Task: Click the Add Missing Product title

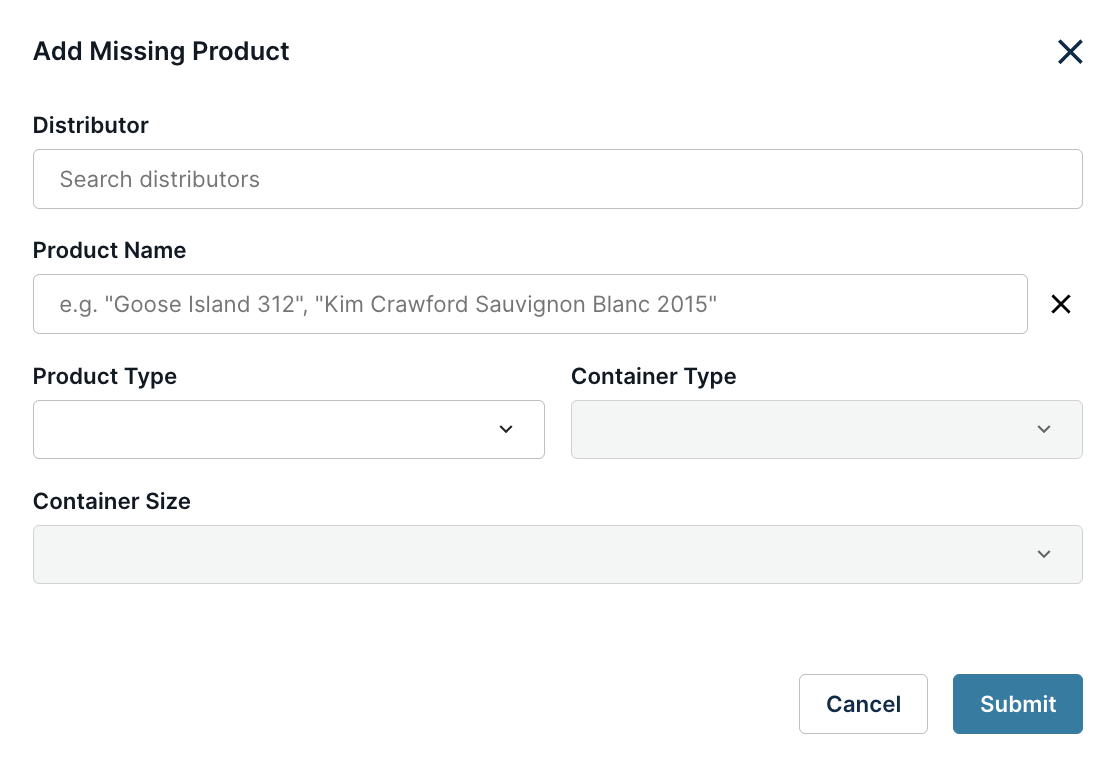Action: click(x=160, y=51)
